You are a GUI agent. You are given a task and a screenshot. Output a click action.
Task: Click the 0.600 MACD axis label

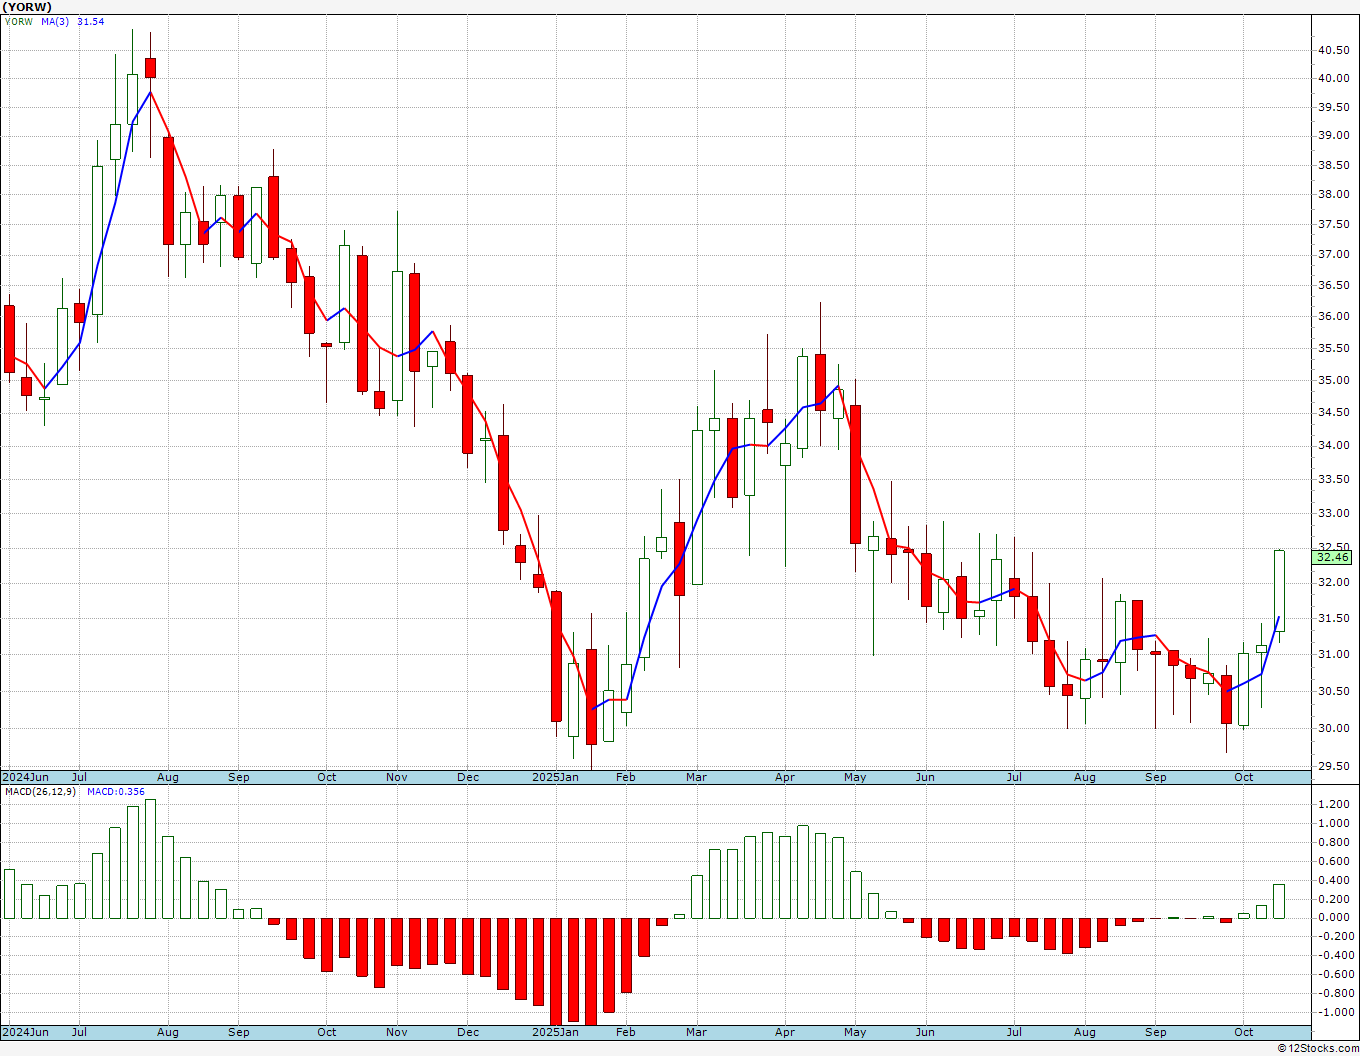(x=1332, y=862)
